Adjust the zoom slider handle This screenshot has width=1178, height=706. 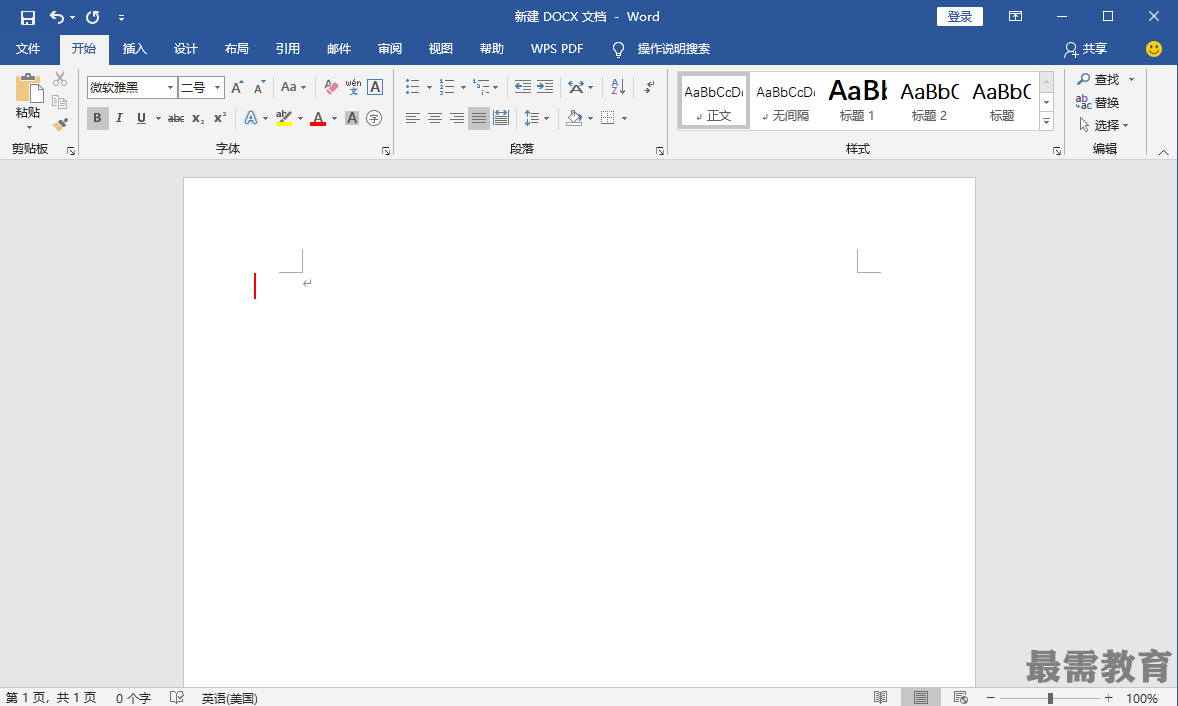(x=1050, y=698)
